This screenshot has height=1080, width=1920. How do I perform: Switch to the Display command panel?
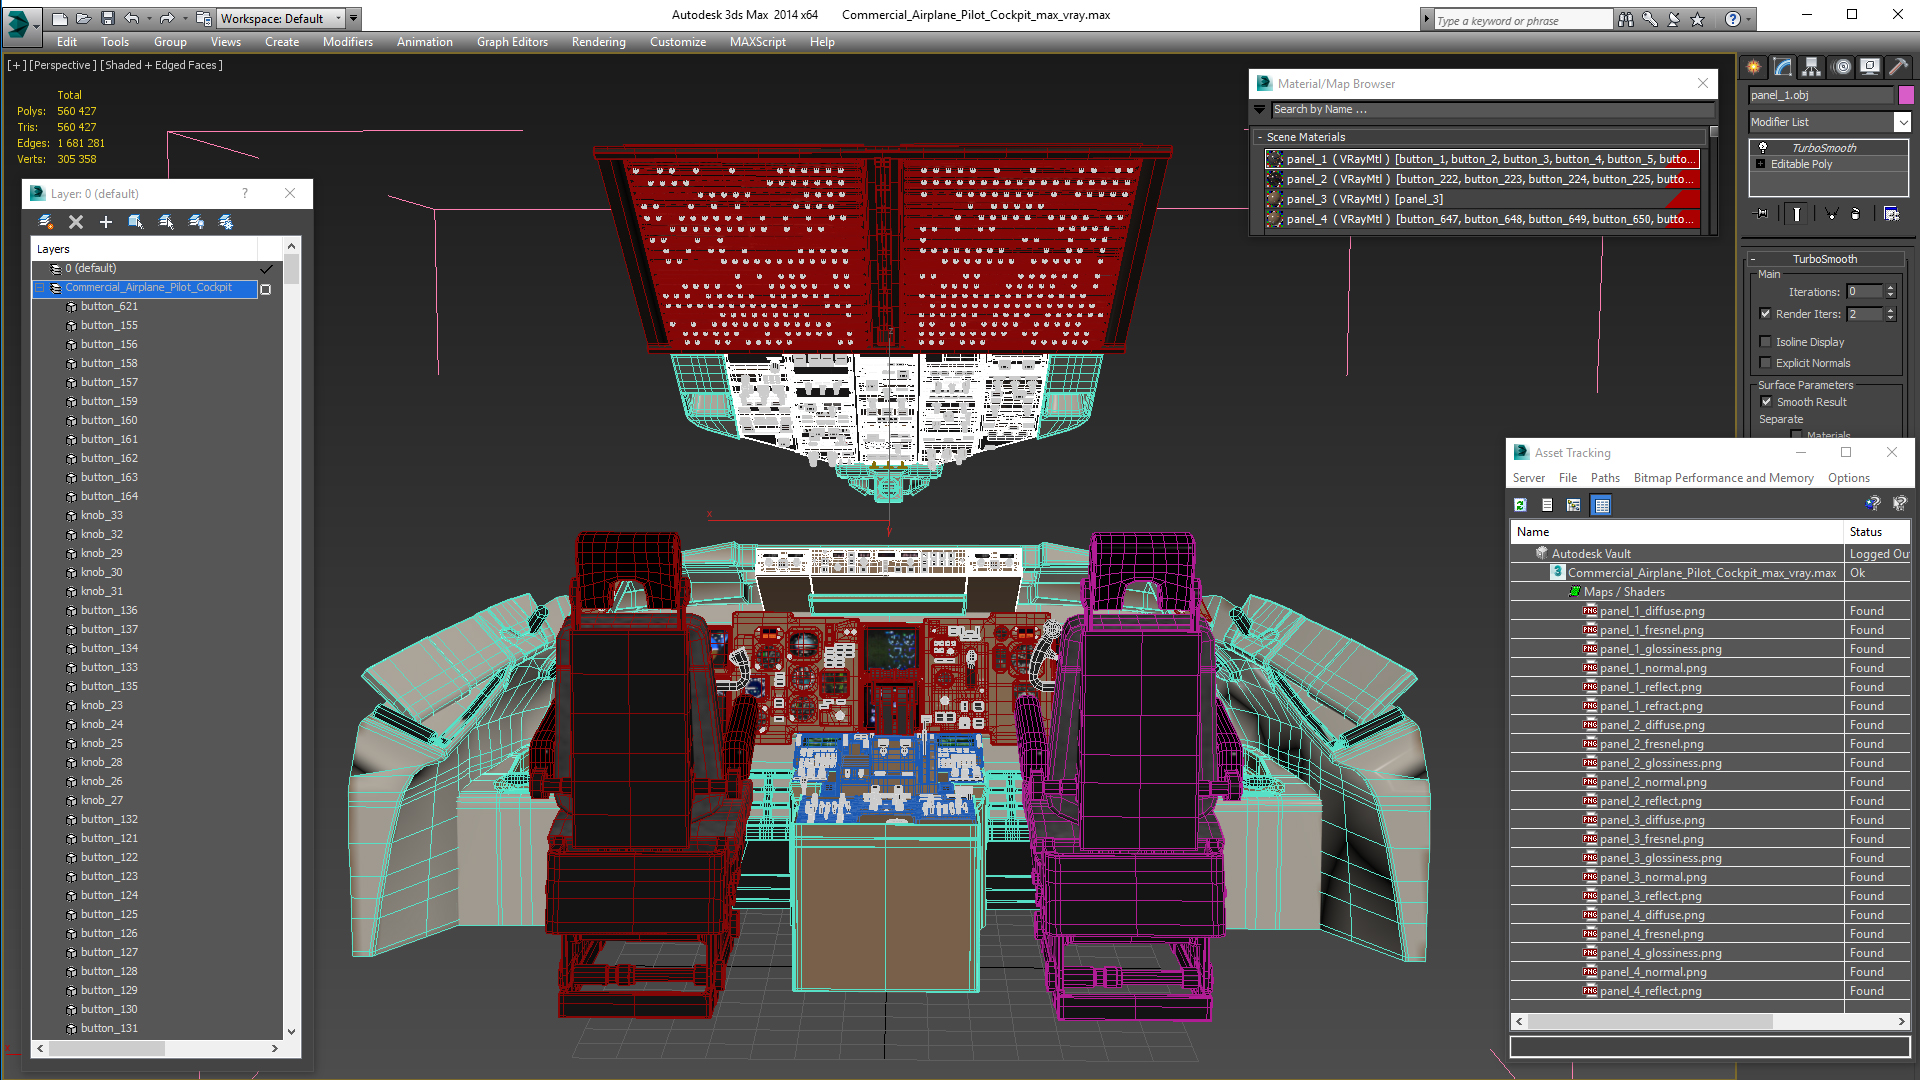click(1870, 67)
